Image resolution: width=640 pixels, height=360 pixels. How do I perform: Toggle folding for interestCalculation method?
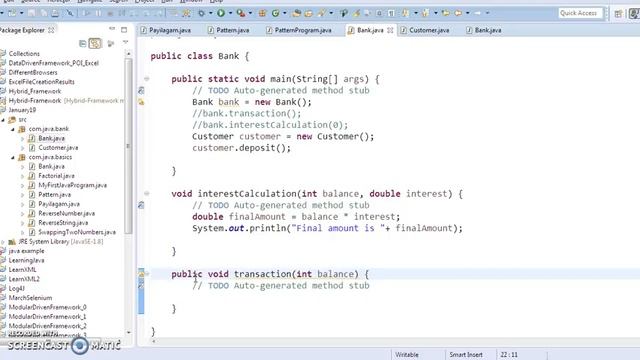click(x=147, y=193)
